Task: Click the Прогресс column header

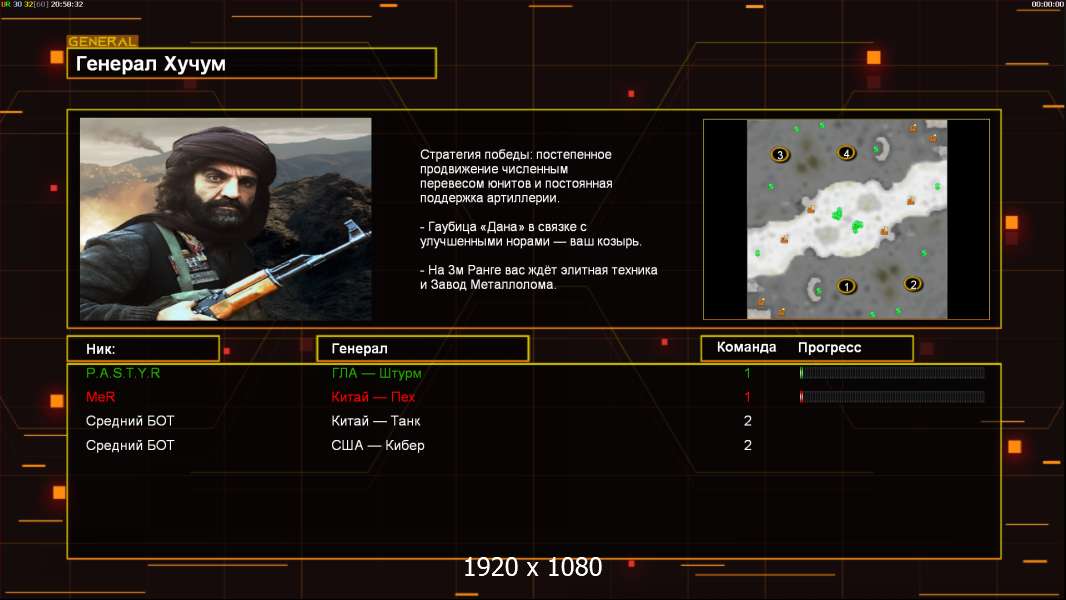Action: coord(829,347)
